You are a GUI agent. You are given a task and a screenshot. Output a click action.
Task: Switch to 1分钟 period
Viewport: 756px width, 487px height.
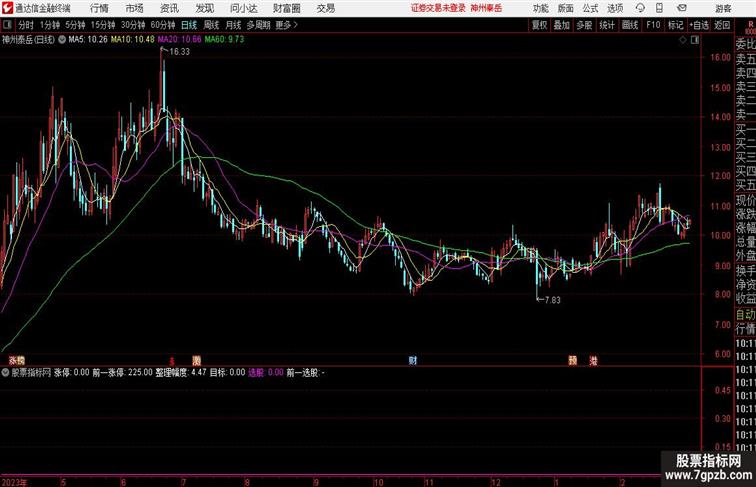[x=49, y=25]
